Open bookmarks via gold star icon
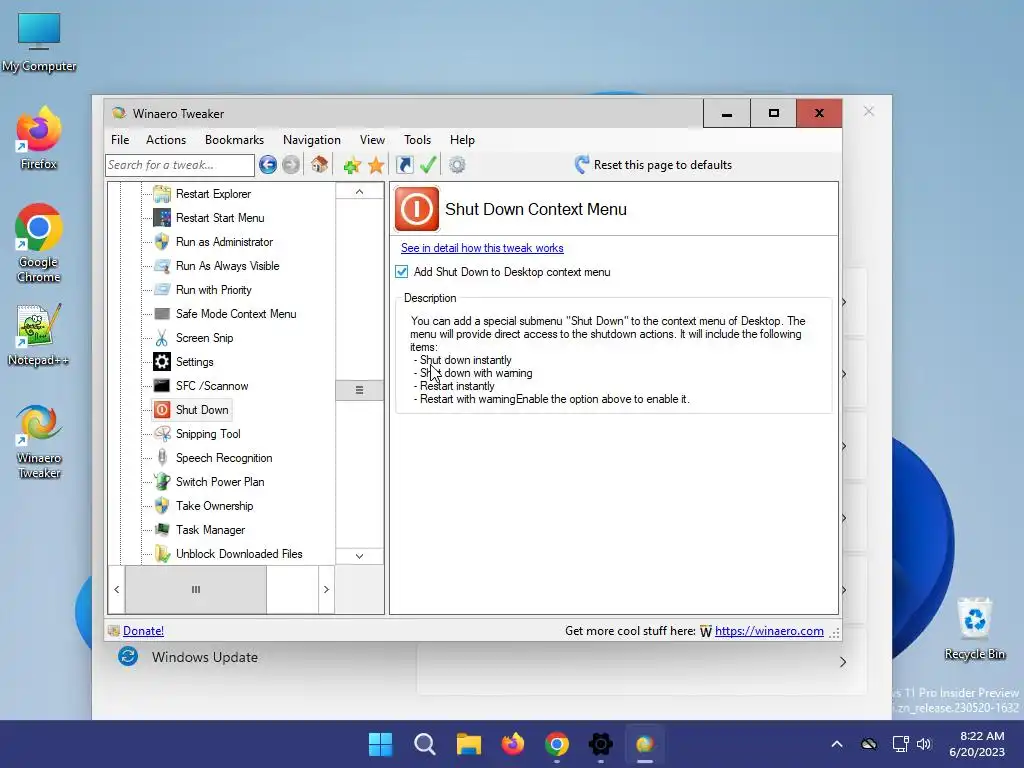The width and height of the screenshot is (1024, 768). [x=376, y=165]
